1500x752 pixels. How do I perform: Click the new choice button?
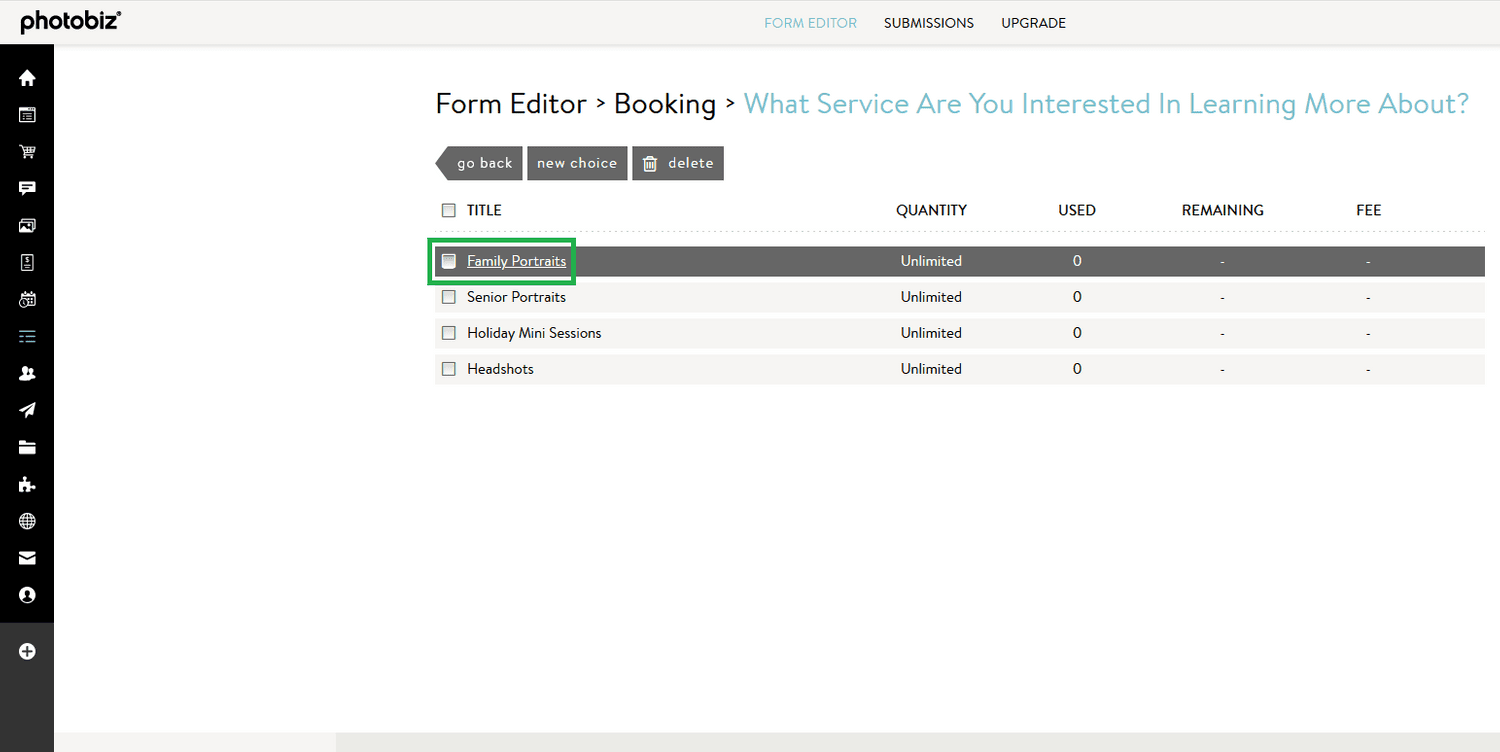pyautogui.click(x=577, y=163)
